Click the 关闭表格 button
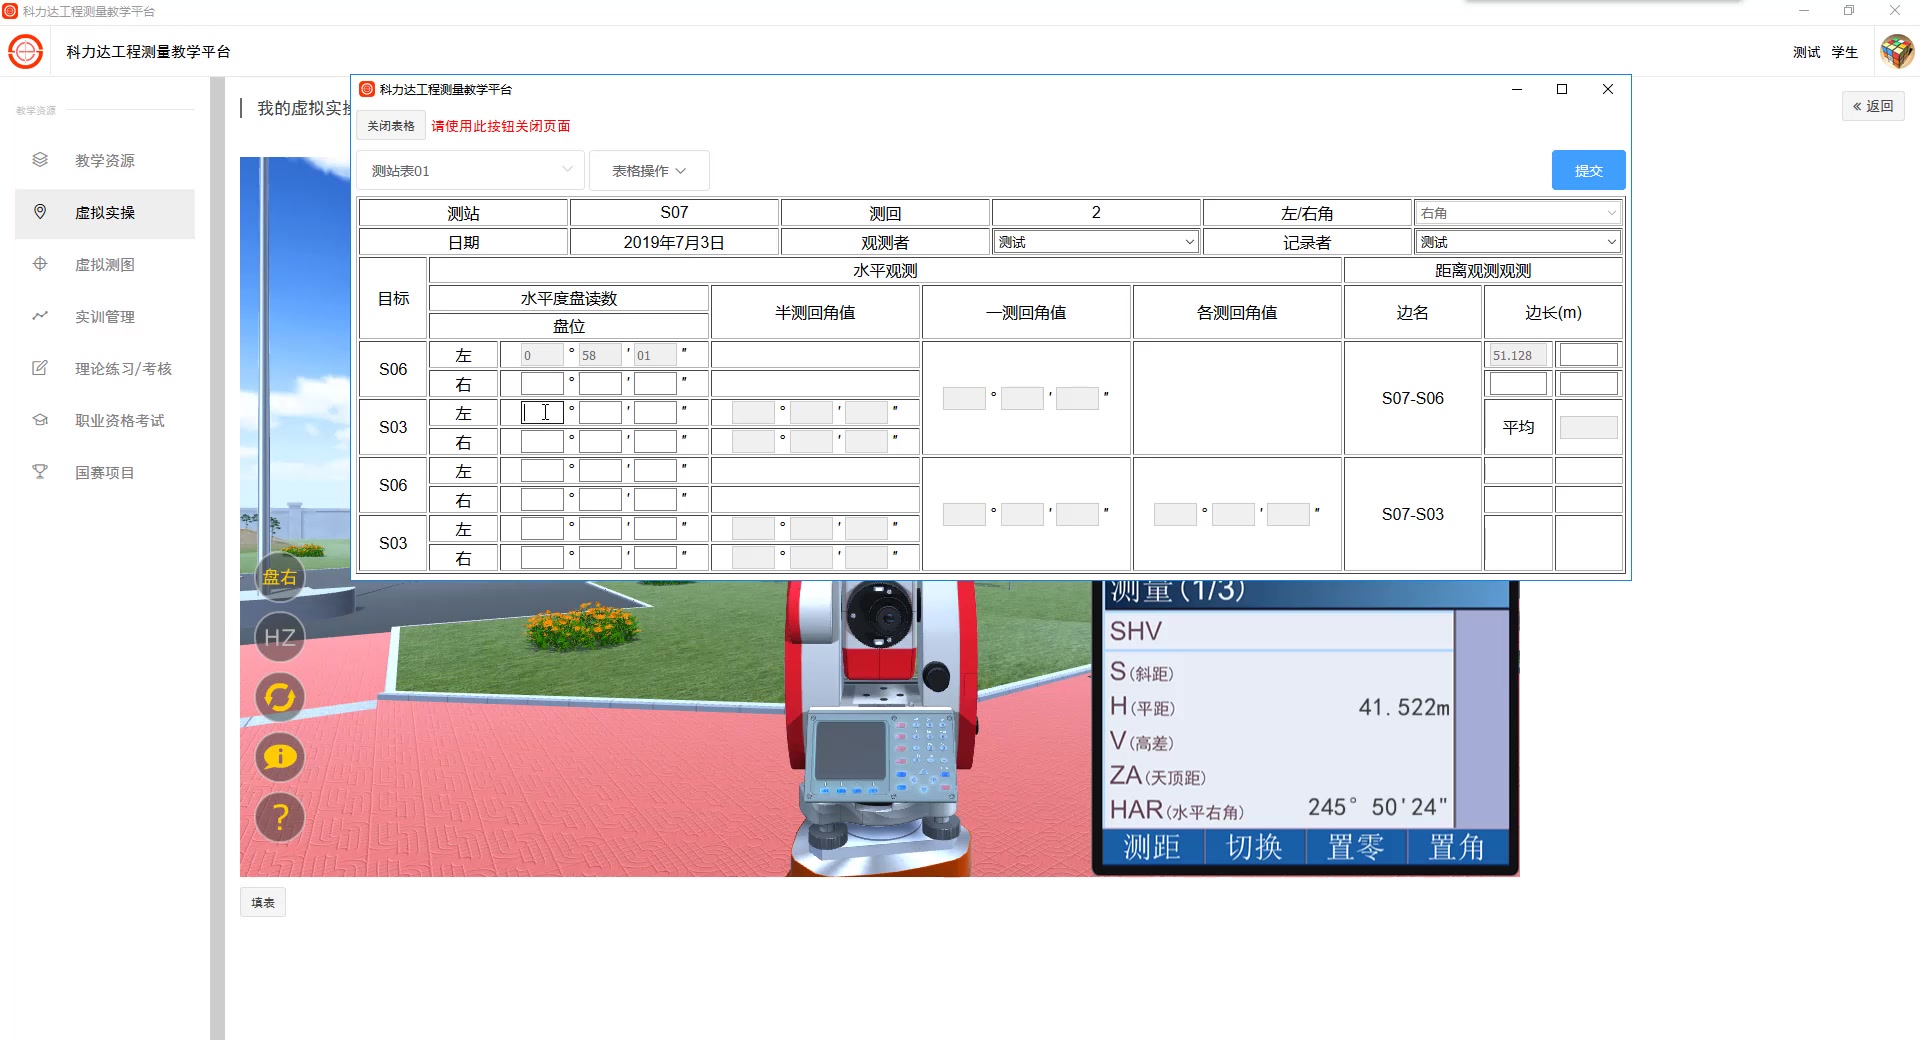The height and width of the screenshot is (1040, 1920). tap(391, 126)
